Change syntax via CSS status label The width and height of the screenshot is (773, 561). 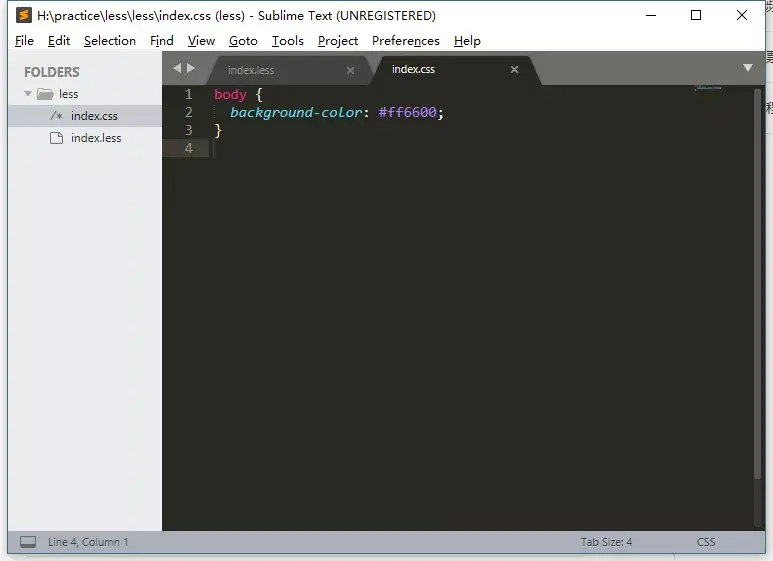click(705, 542)
